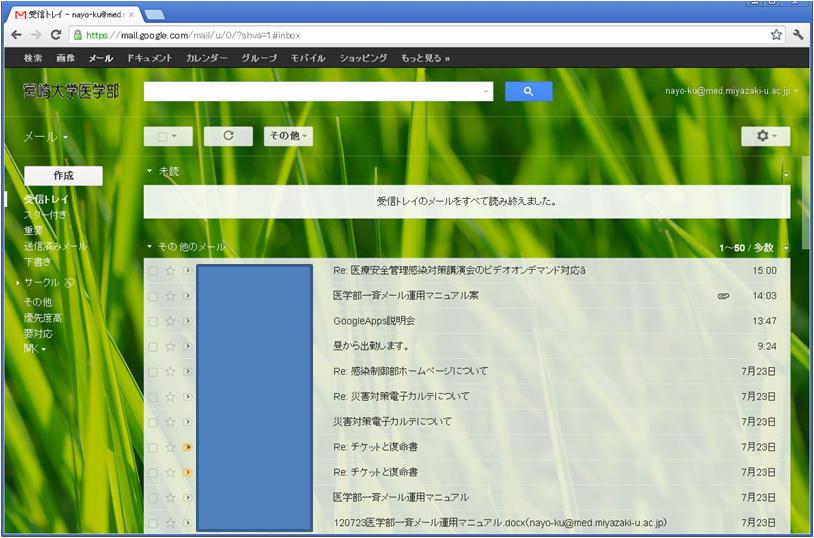The width and height of the screenshot is (814, 538).
Task: Star the GoogleApps説明会 email
Action: point(170,321)
